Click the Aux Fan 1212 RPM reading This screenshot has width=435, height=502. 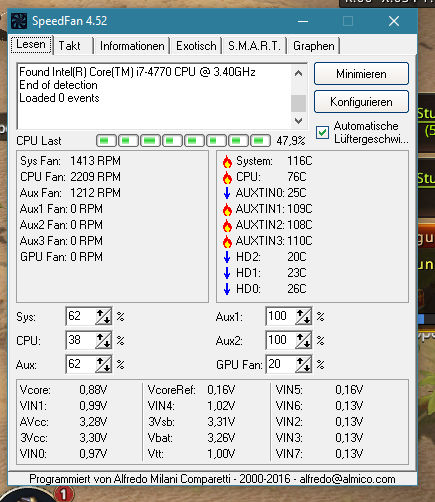[70, 193]
